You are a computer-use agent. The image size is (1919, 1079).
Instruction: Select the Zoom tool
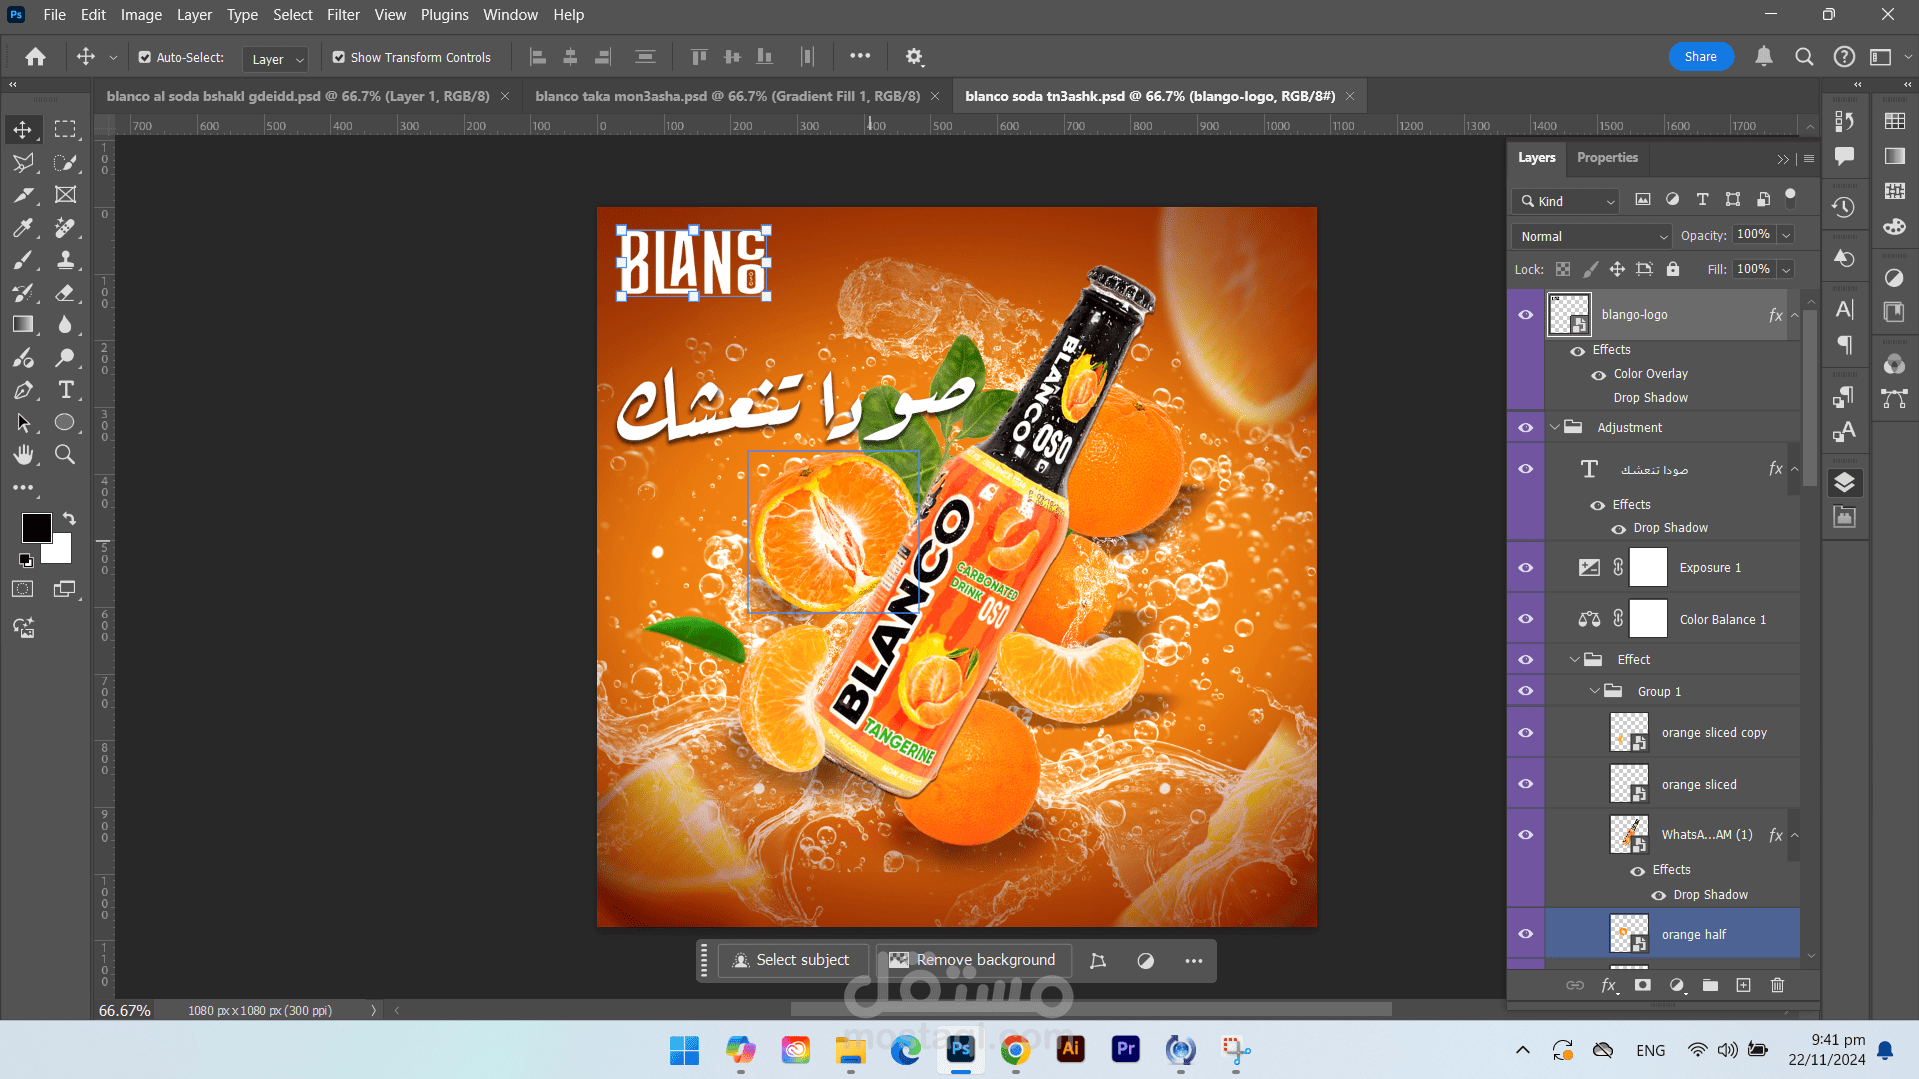pyautogui.click(x=65, y=455)
